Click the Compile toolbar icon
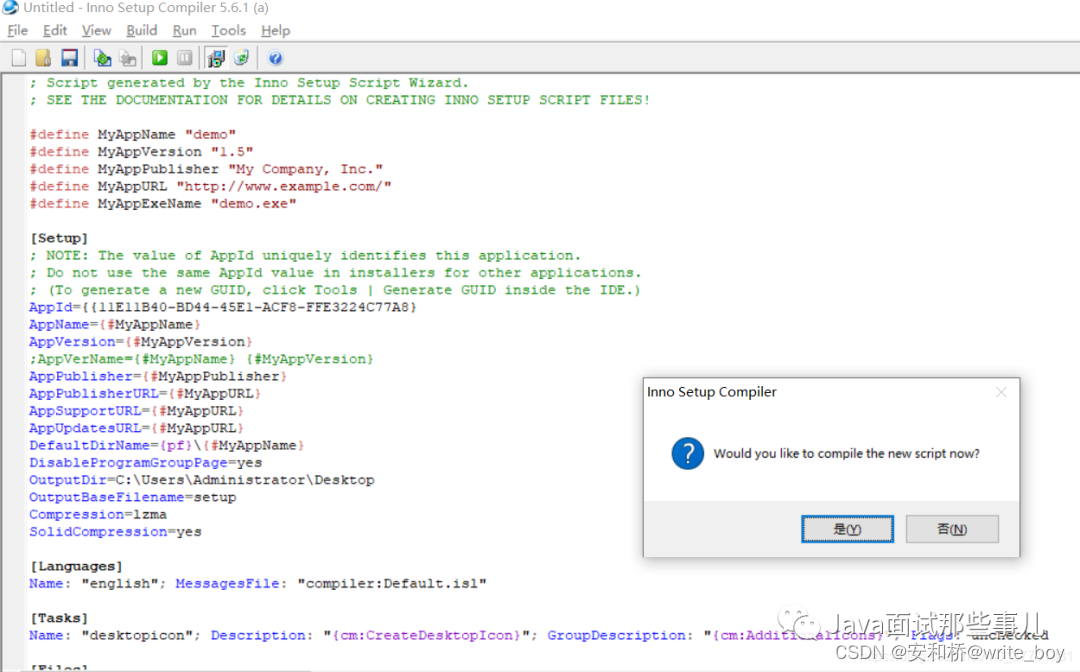The image size is (1080, 672). [103, 58]
